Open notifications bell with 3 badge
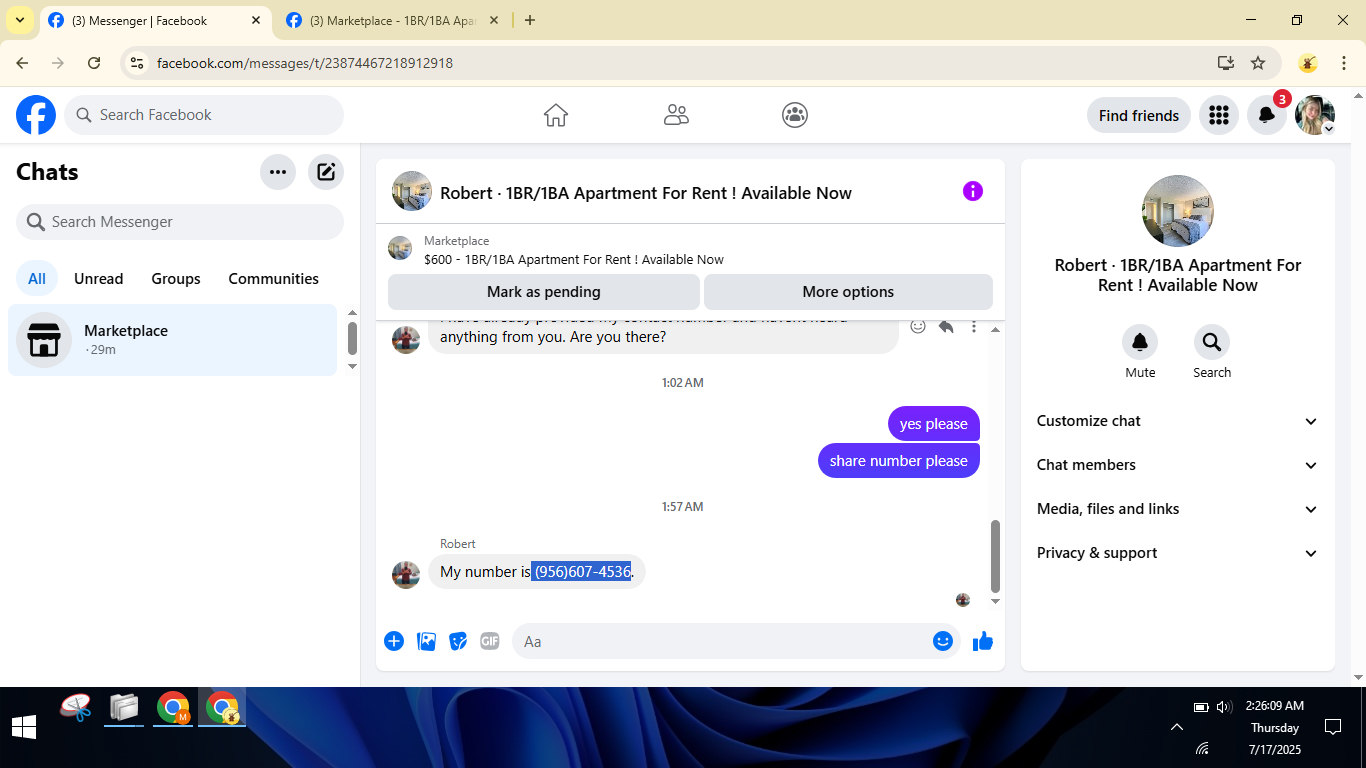The width and height of the screenshot is (1366, 768). point(1266,115)
